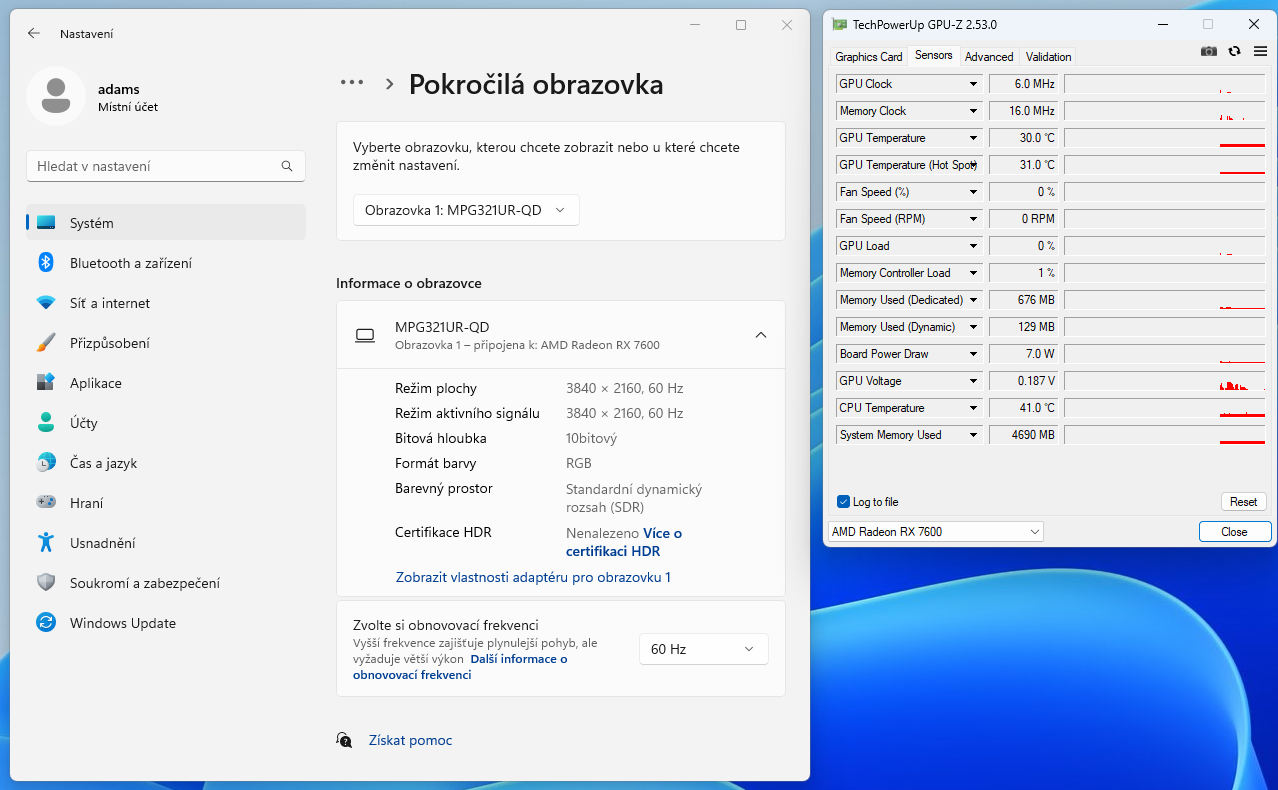Open the Fan Speed (%) sensor dropdown

(x=973, y=192)
